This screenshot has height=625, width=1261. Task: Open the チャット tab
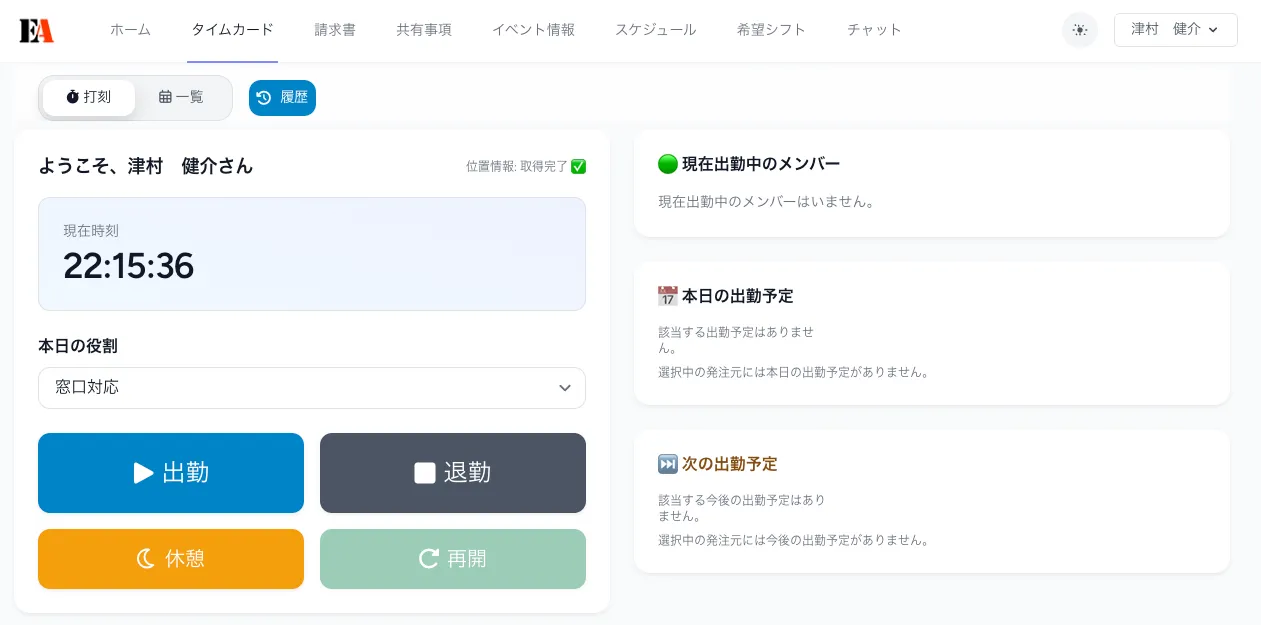click(873, 30)
